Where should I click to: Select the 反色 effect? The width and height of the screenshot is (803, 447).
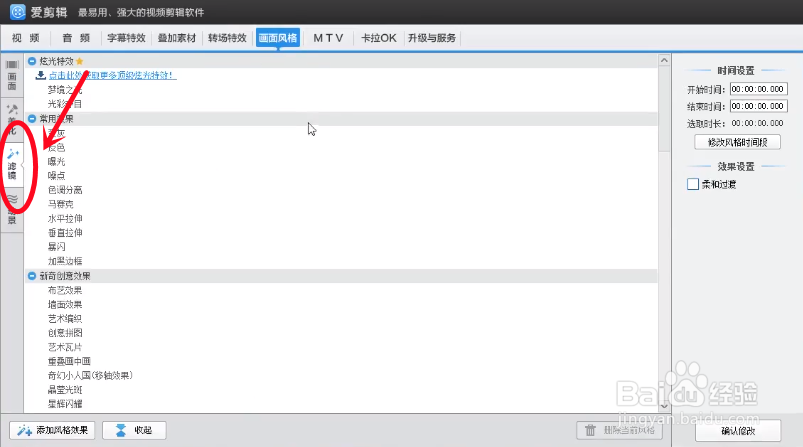point(56,147)
